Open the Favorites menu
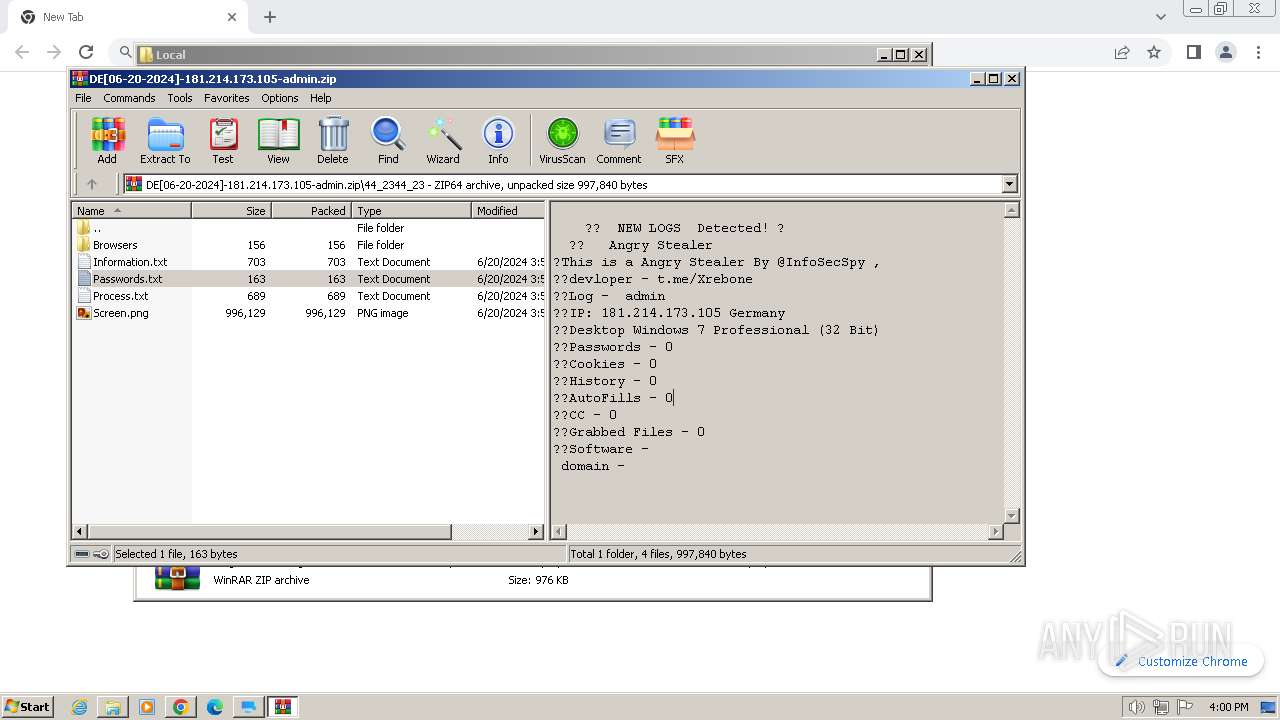 pos(227,98)
